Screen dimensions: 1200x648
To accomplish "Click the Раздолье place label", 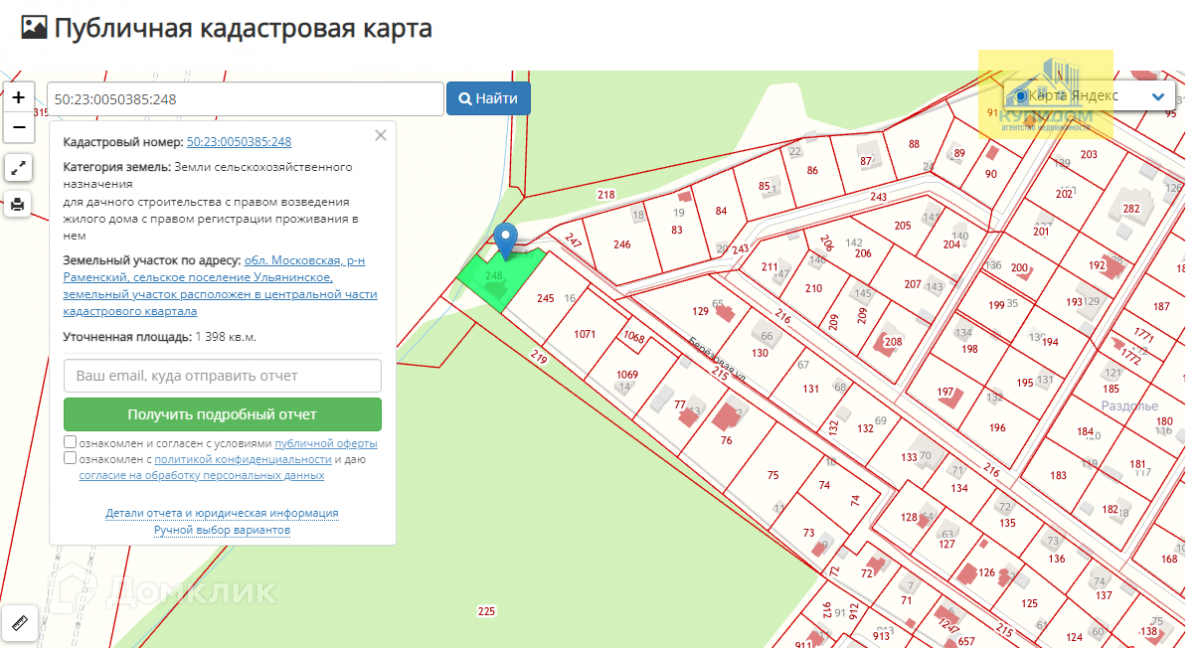I will coord(1129,406).
